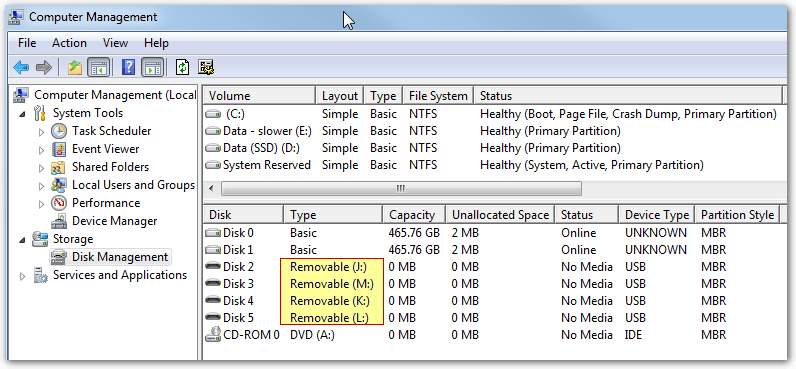The height and width of the screenshot is (369, 796).
Task: Click the DVD (A:) type cell
Action: (x=312, y=335)
